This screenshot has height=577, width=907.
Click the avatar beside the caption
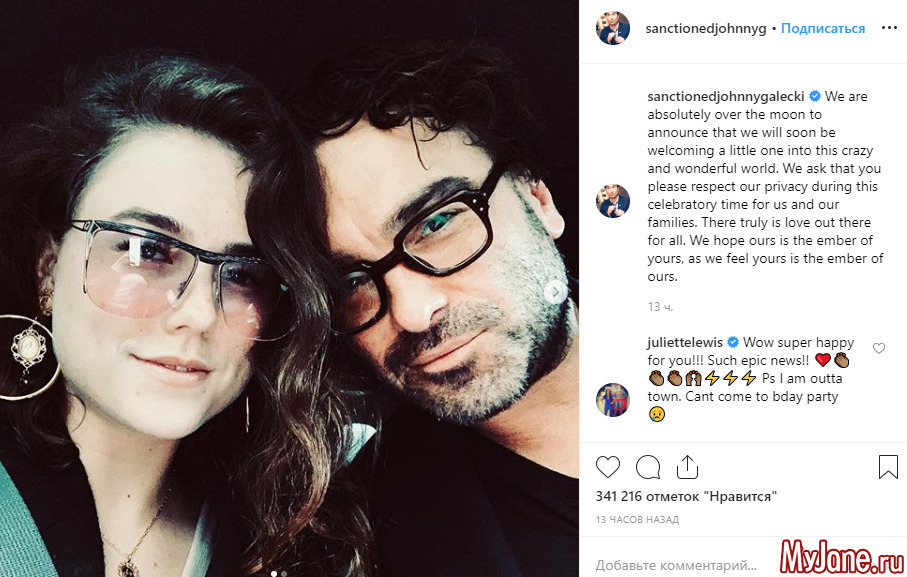coord(613,200)
